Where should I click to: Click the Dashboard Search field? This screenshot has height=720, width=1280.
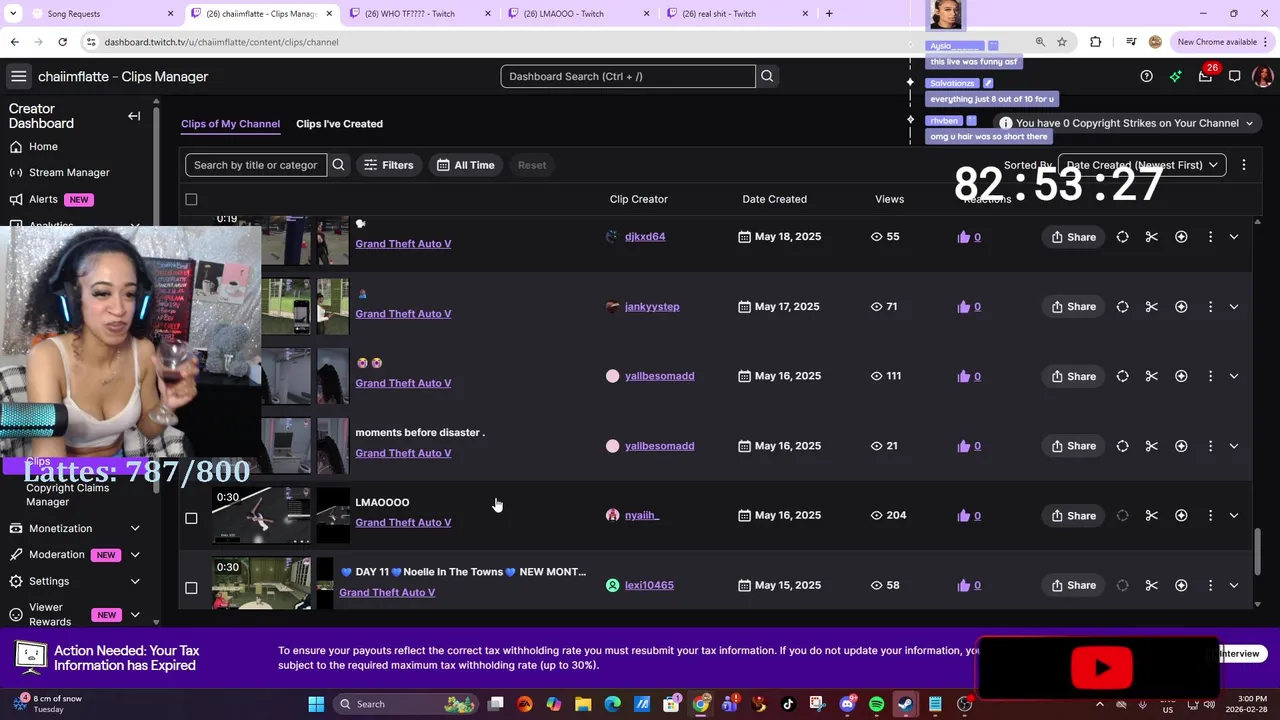(628, 76)
